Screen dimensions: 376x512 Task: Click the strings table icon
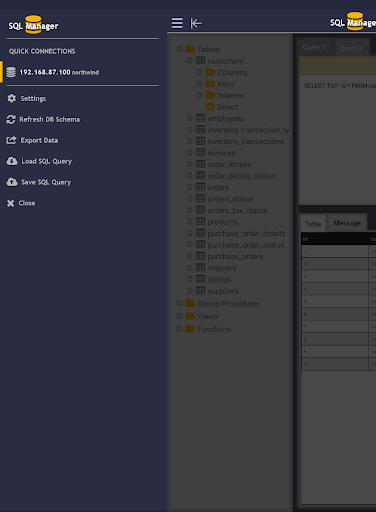[200, 279]
